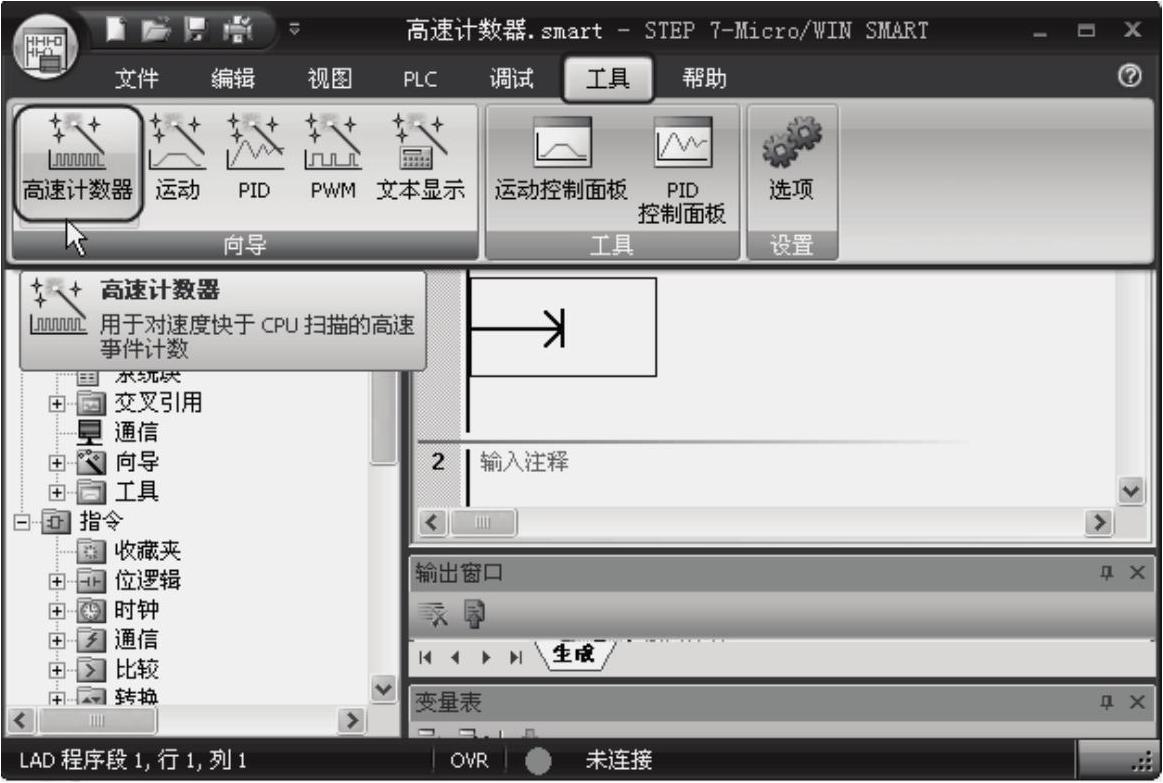Collapse the Instructions (指令) node
The width and height of the screenshot is (1163, 783).
(22, 522)
